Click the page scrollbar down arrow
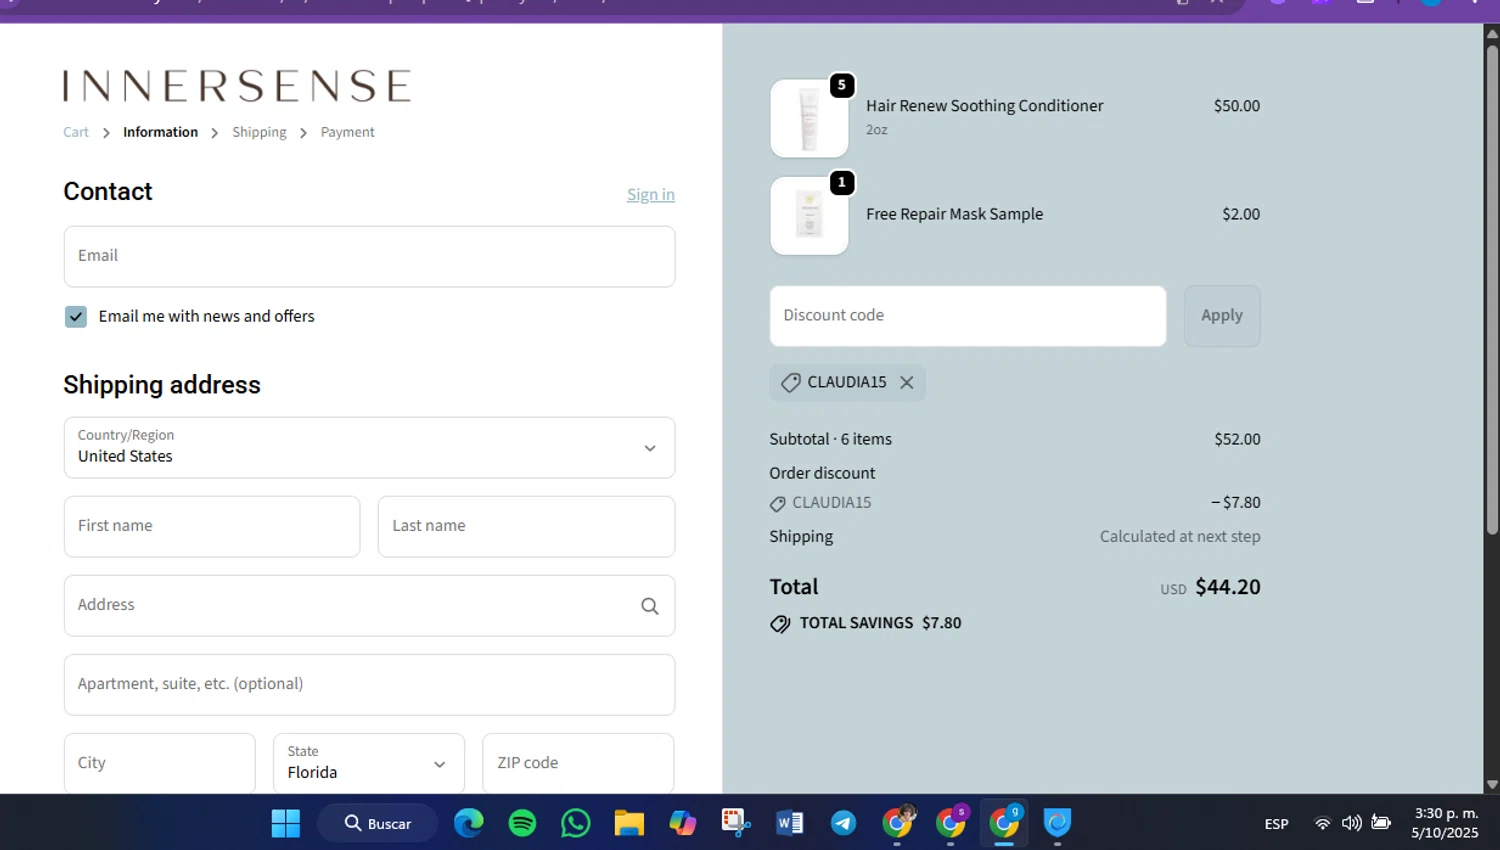Image resolution: width=1500 pixels, height=850 pixels. 1492,785
